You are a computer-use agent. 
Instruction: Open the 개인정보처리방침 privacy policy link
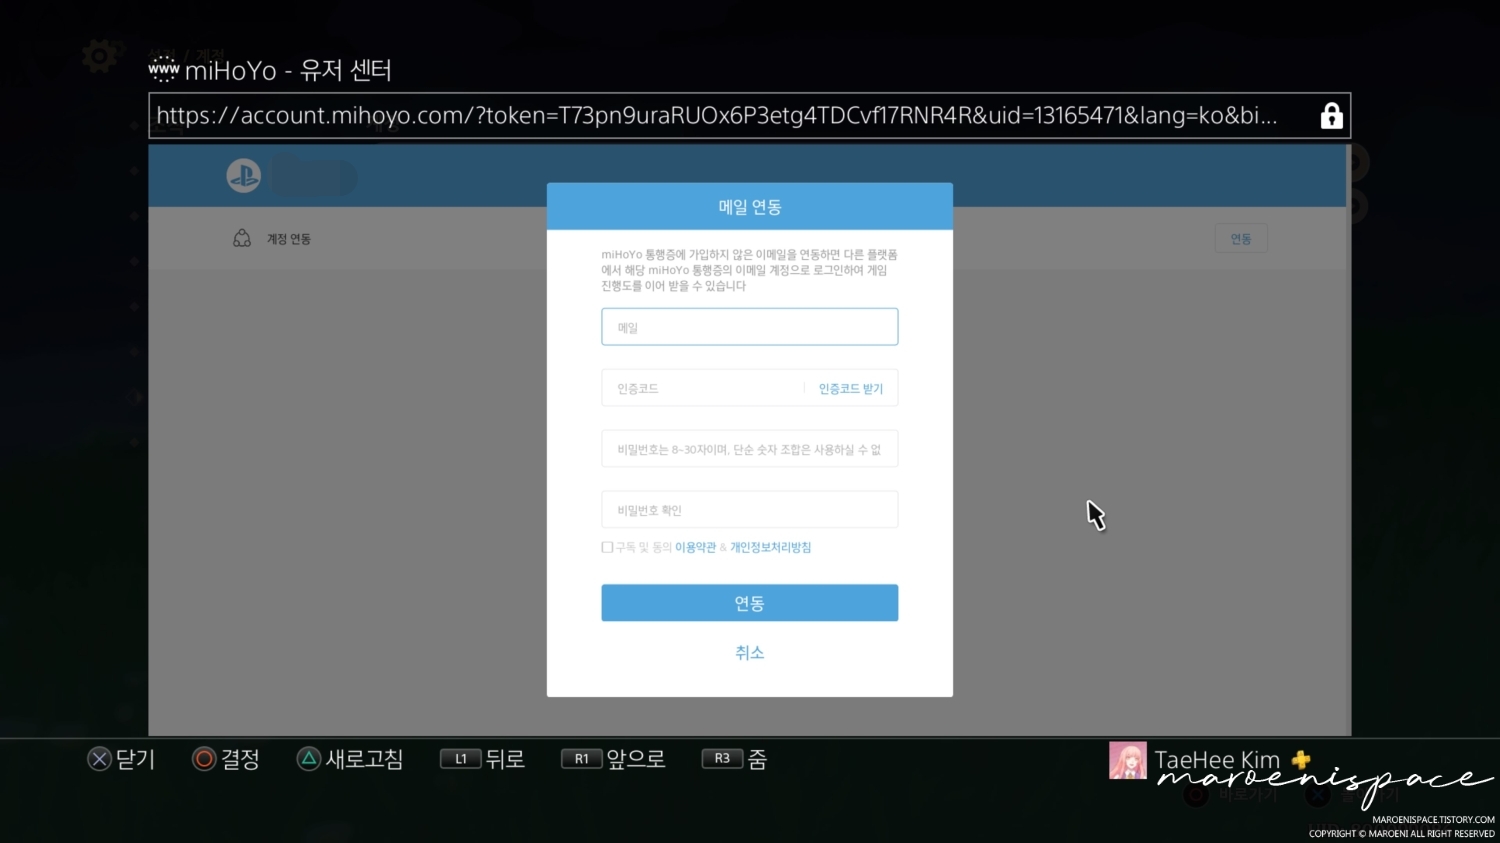point(769,547)
